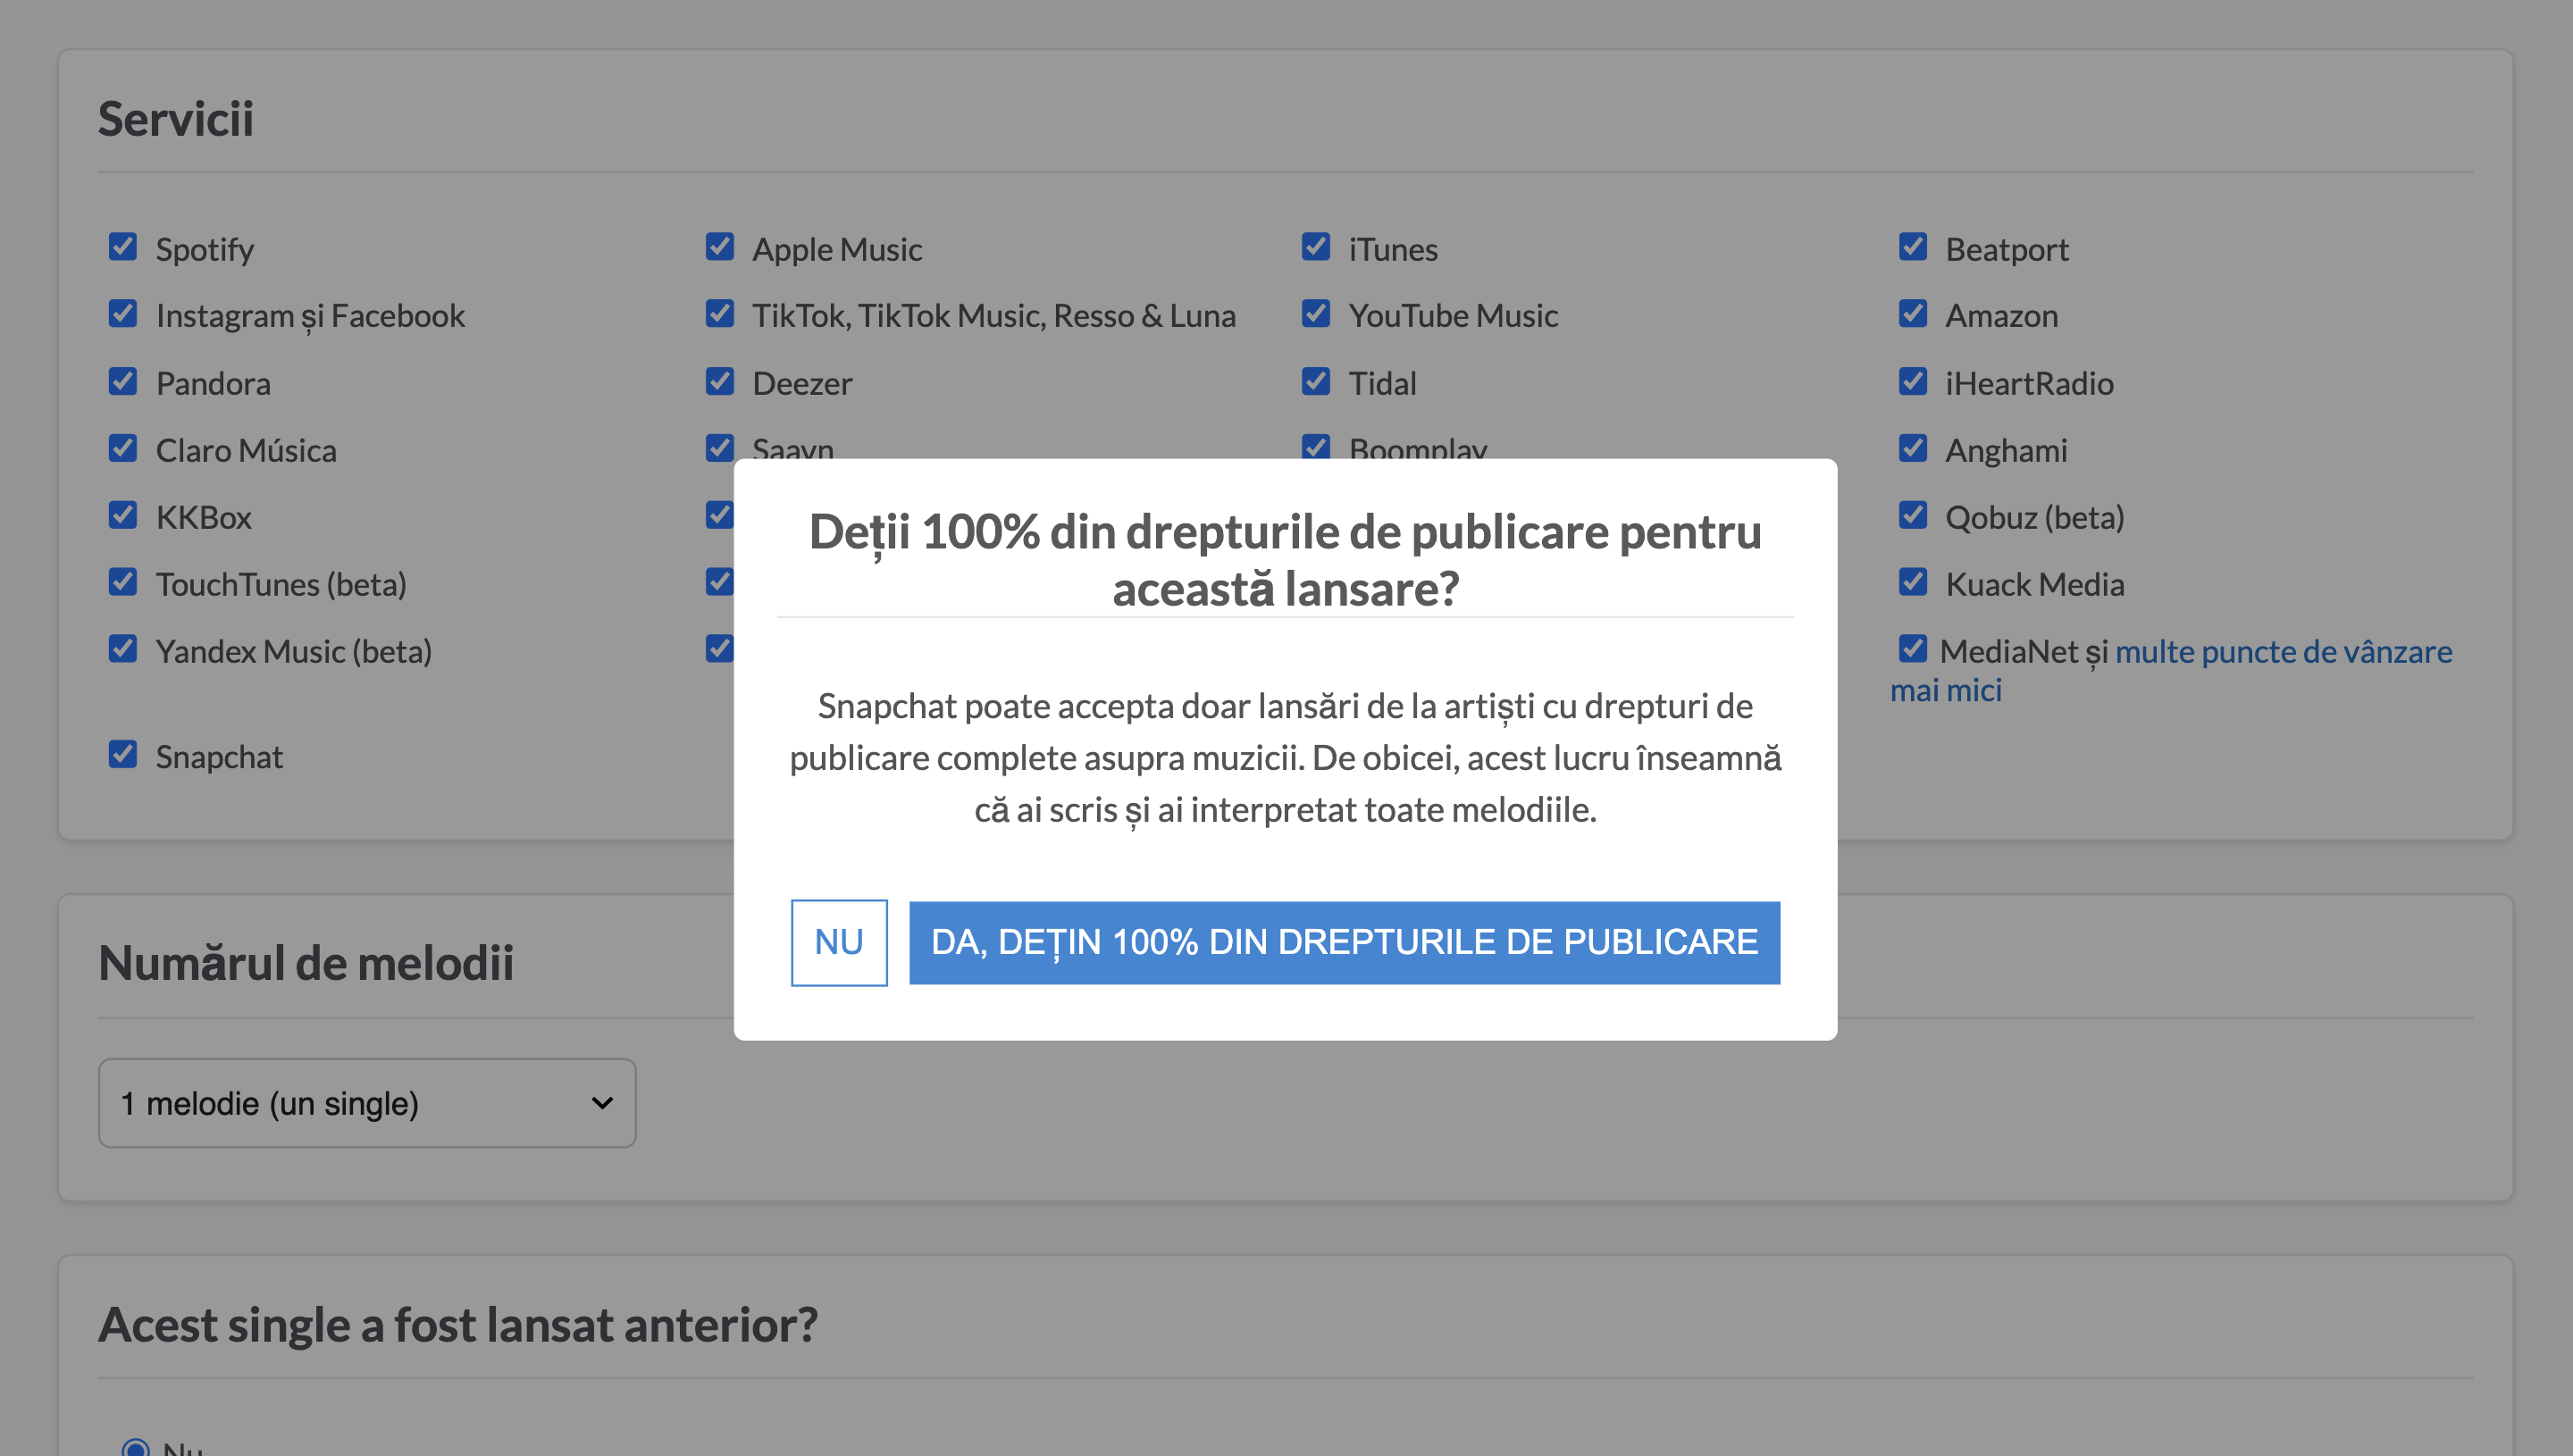Click the Numărul de melodii heading
The width and height of the screenshot is (2573, 1456).
click(306, 963)
